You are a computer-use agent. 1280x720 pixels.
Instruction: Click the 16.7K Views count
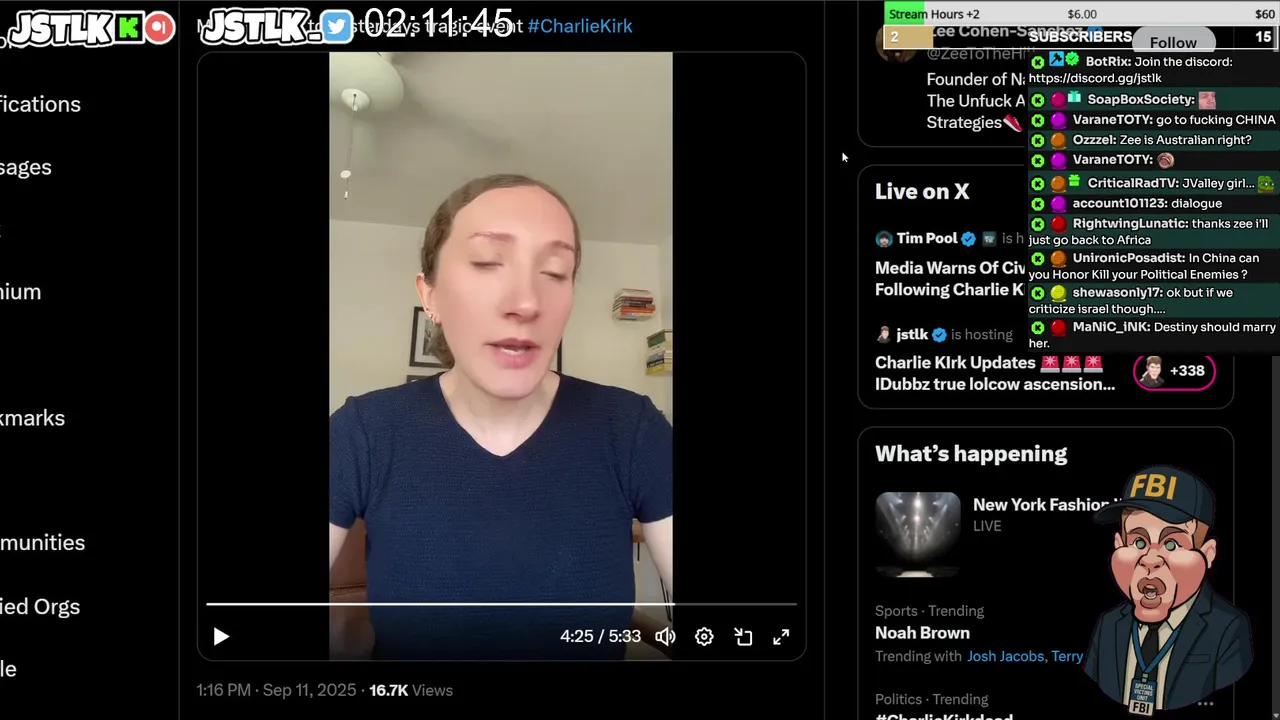pos(411,690)
